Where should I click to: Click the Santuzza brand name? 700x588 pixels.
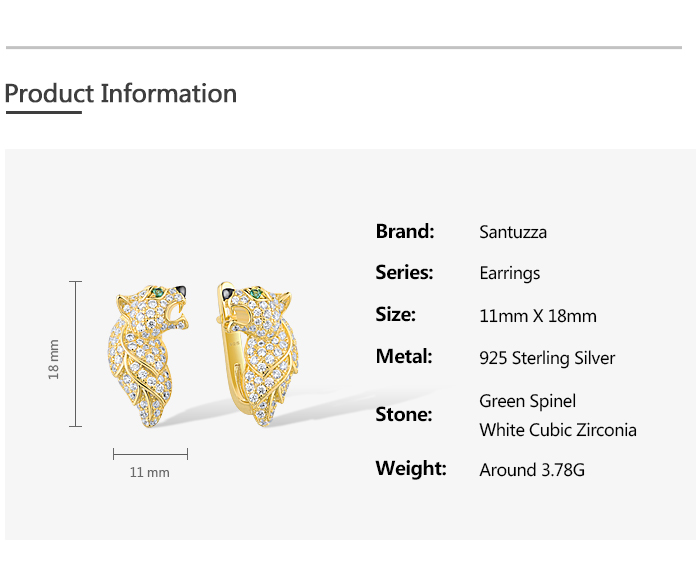(513, 233)
